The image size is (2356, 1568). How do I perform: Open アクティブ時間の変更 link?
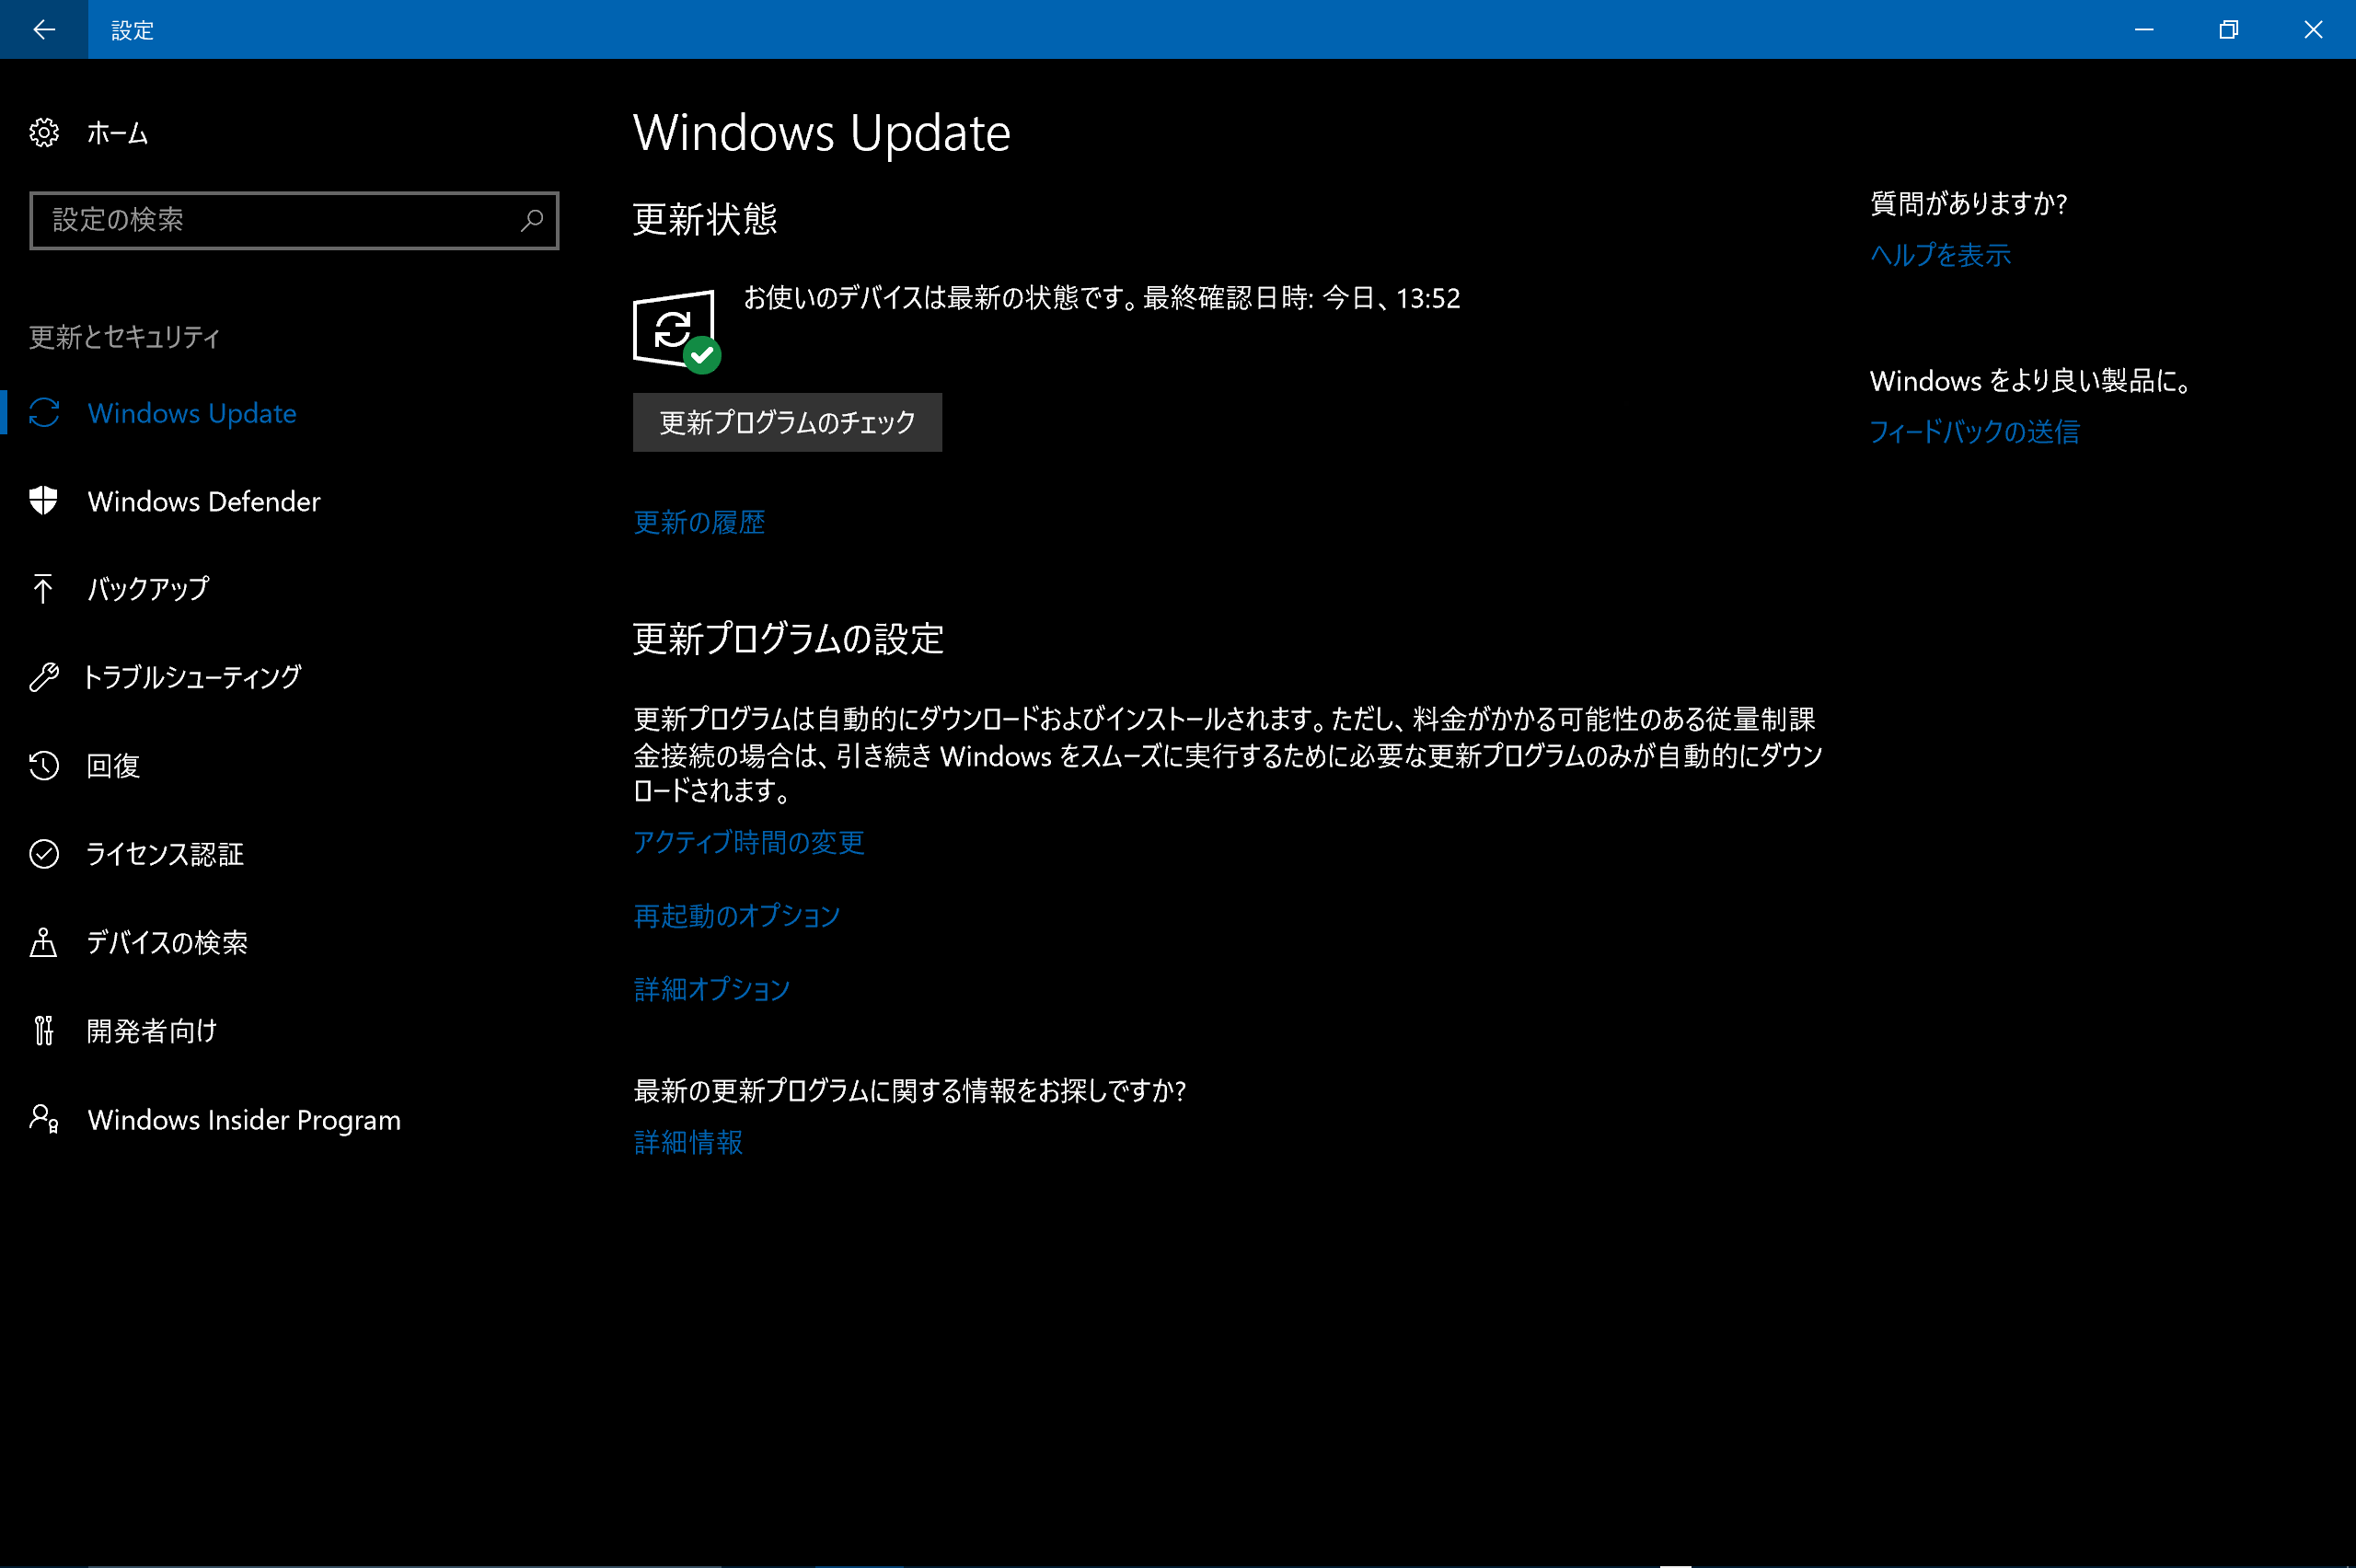click(x=748, y=842)
